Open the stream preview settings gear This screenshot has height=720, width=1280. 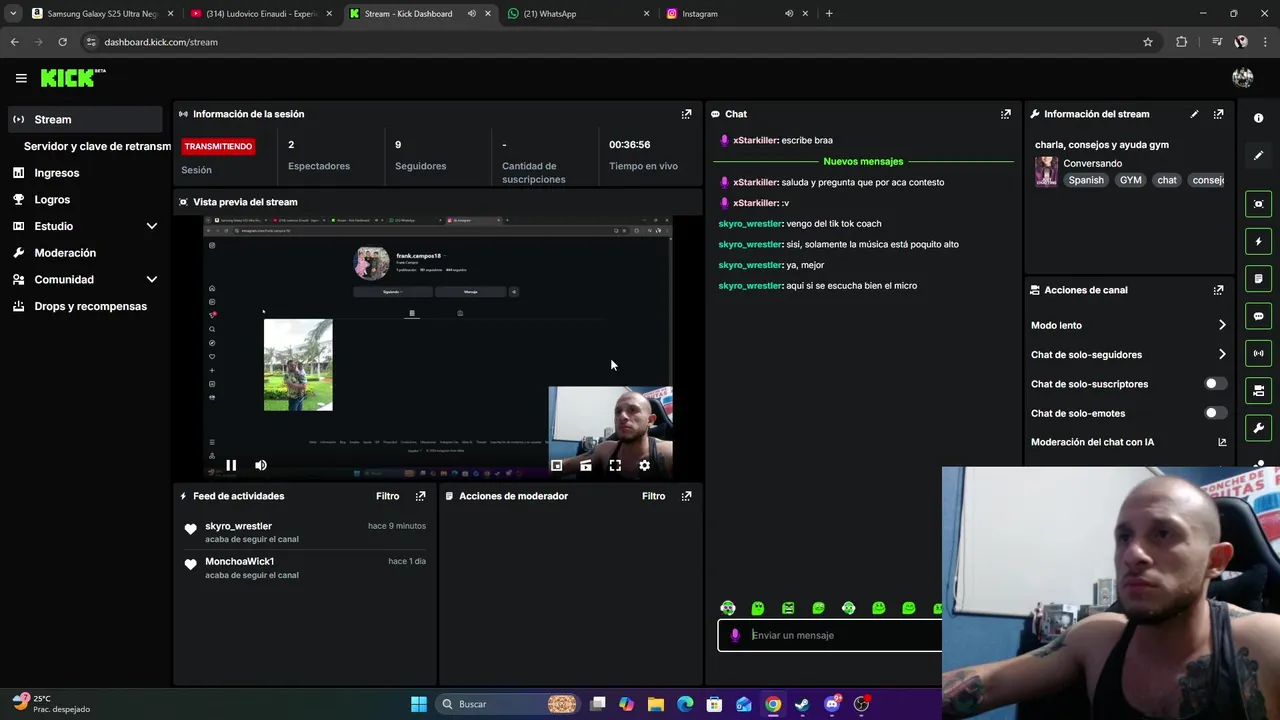click(644, 465)
